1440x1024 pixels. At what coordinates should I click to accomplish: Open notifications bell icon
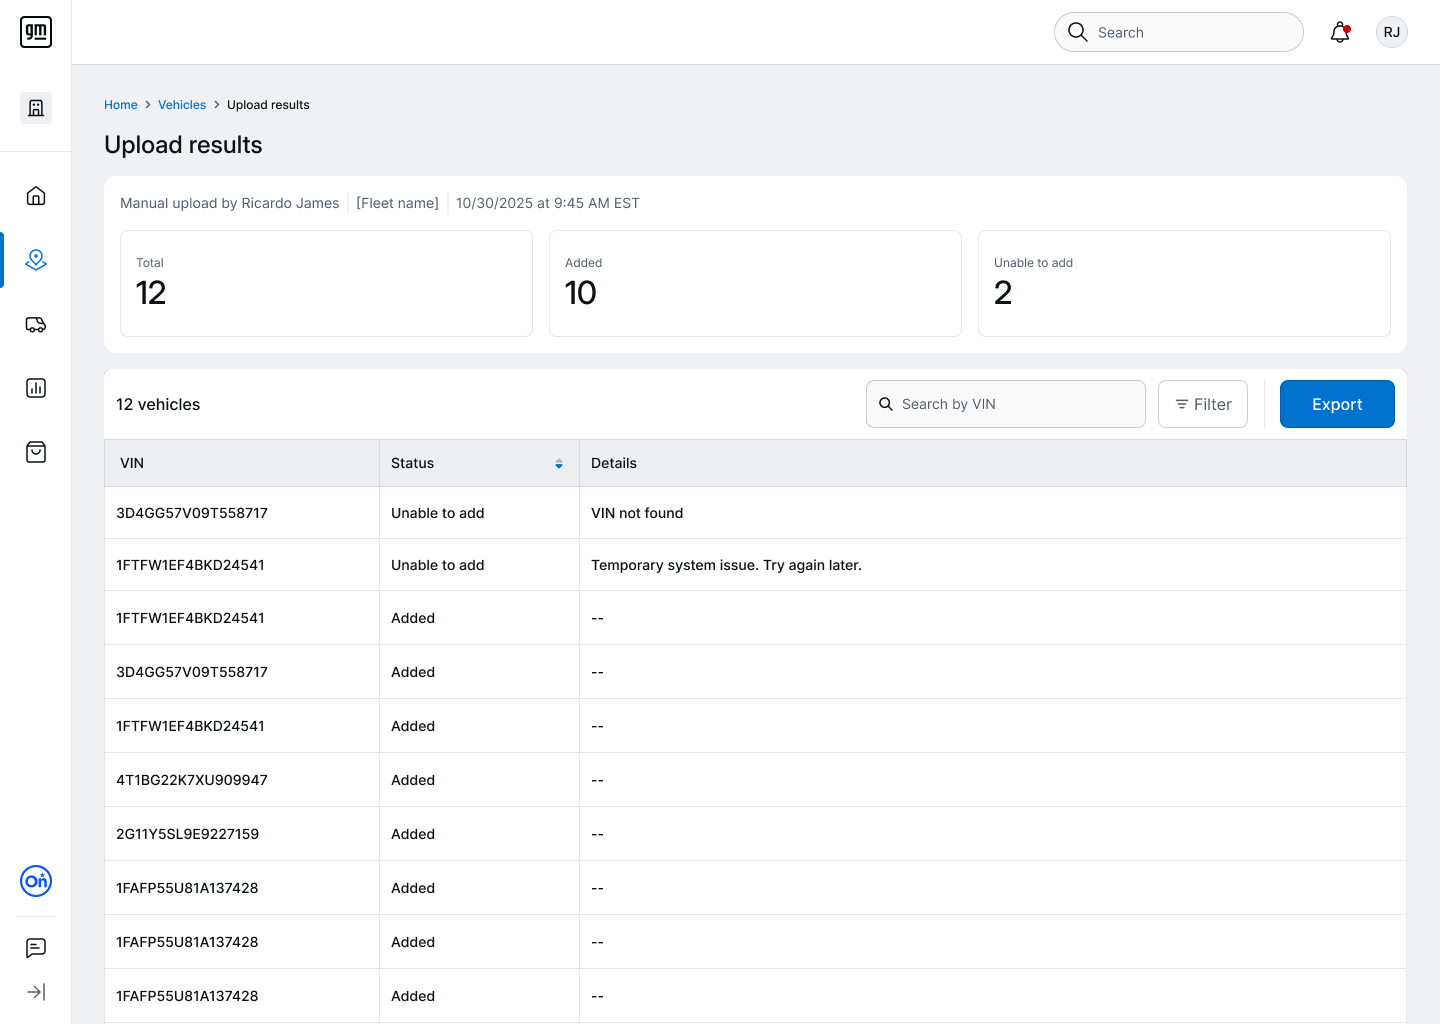1340,32
